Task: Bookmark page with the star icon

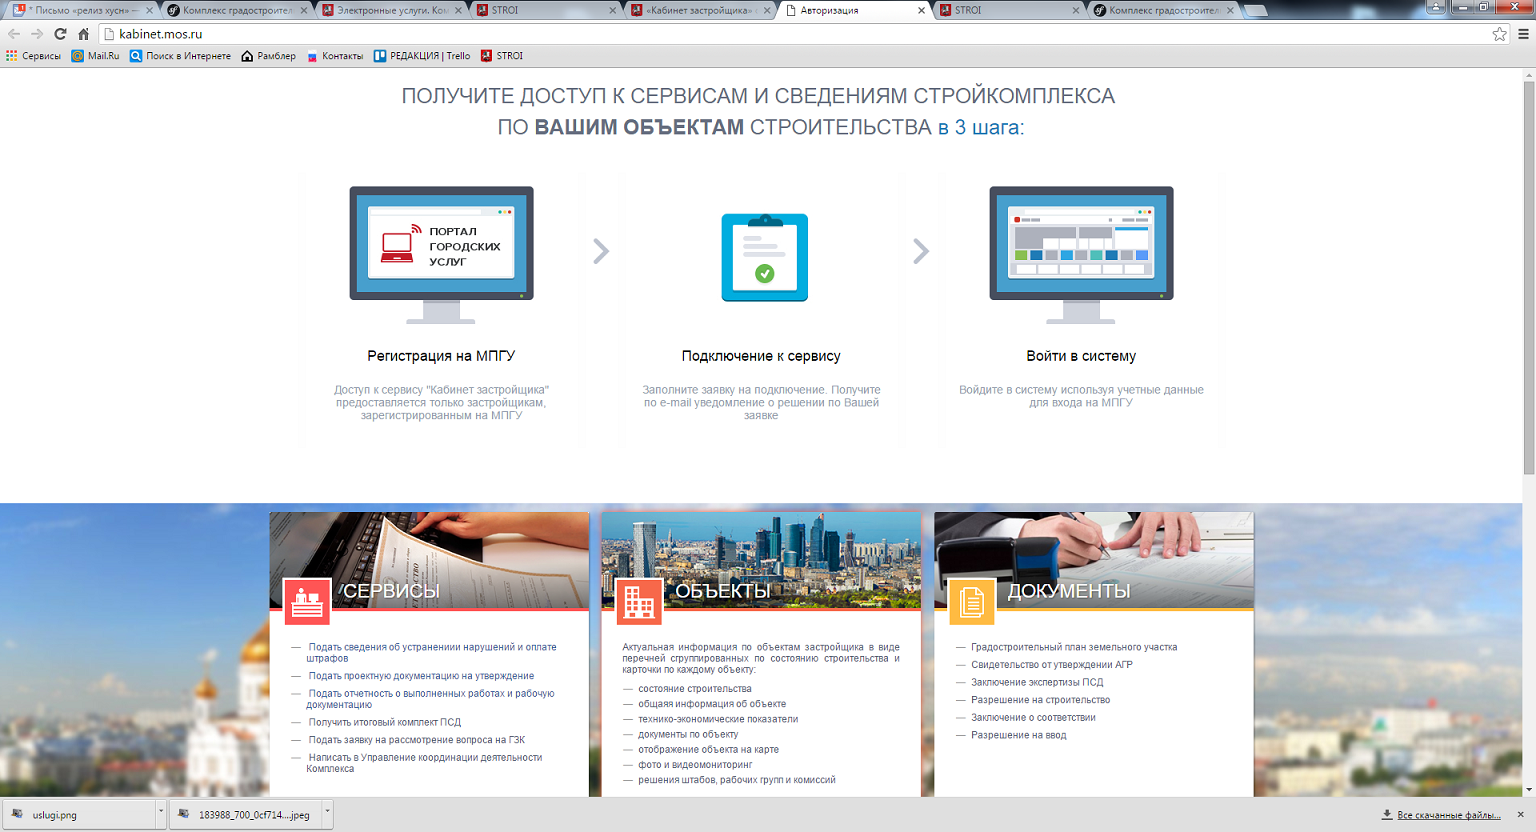Action: tap(1499, 34)
